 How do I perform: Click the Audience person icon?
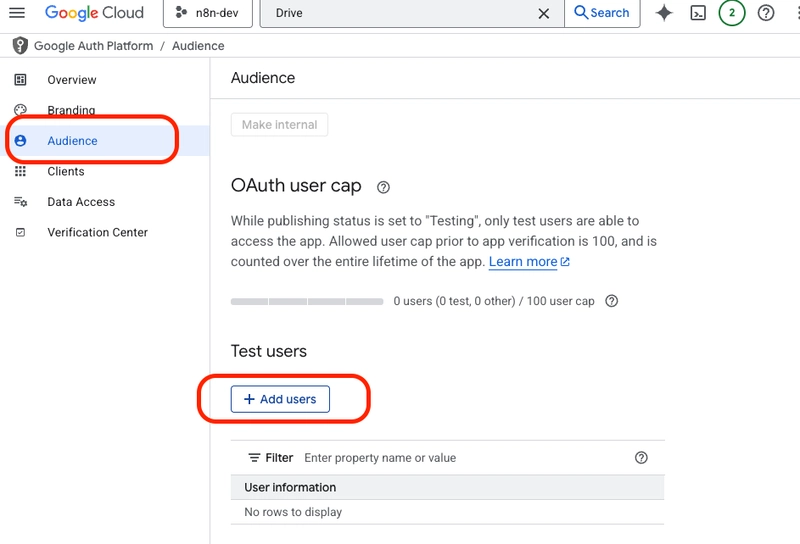tap(20, 141)
